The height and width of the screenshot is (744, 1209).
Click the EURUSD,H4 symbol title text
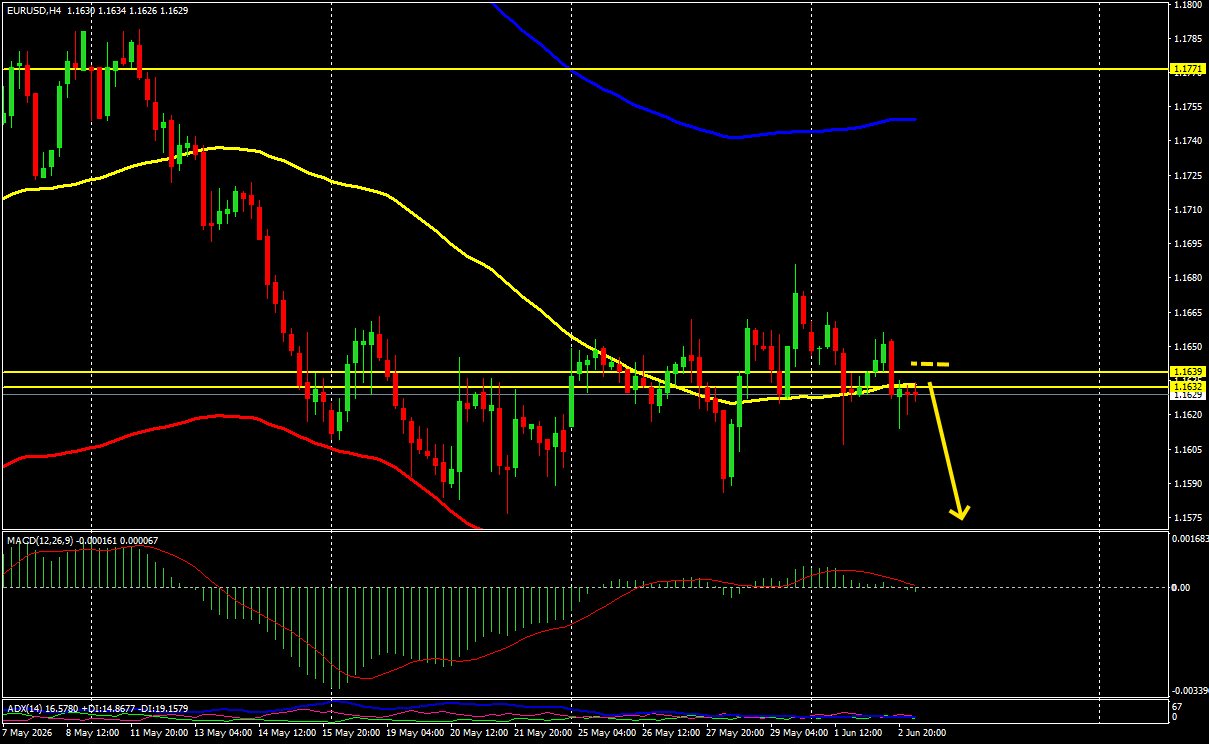tap(34, 10)
